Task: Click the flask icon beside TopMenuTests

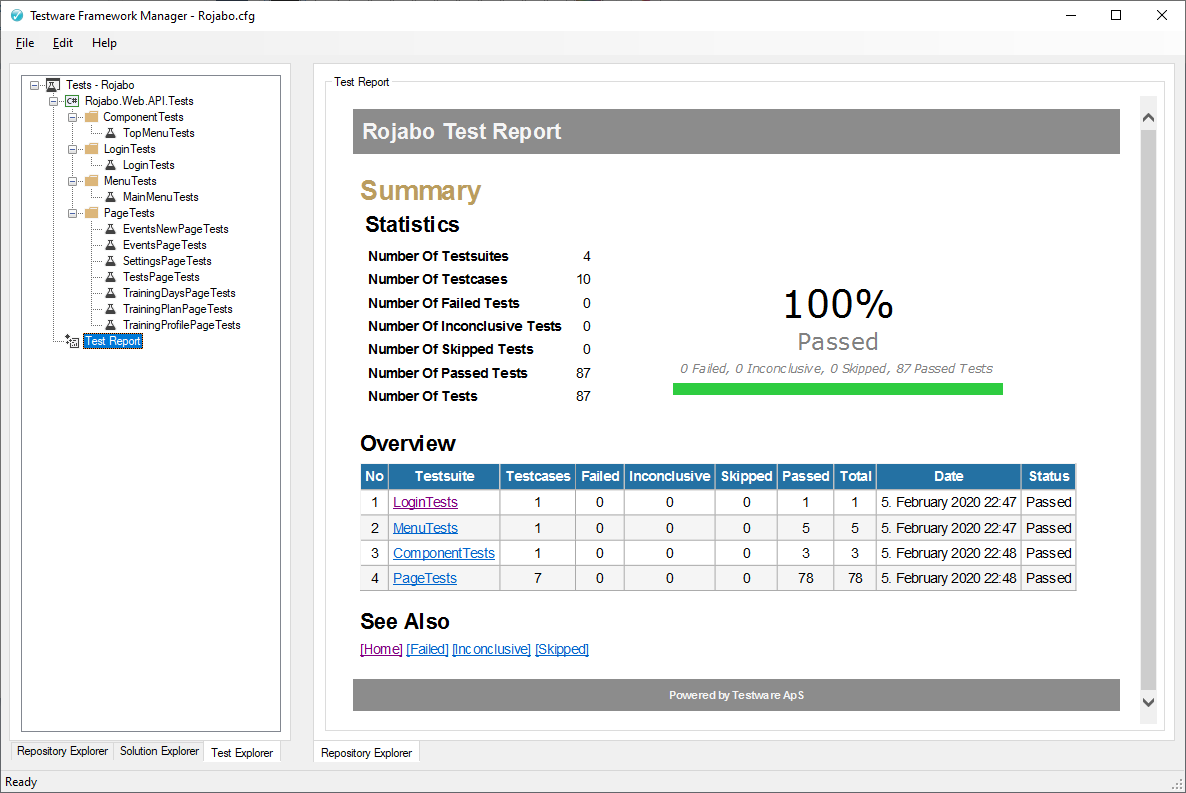Action: click(x=110, y=132)
